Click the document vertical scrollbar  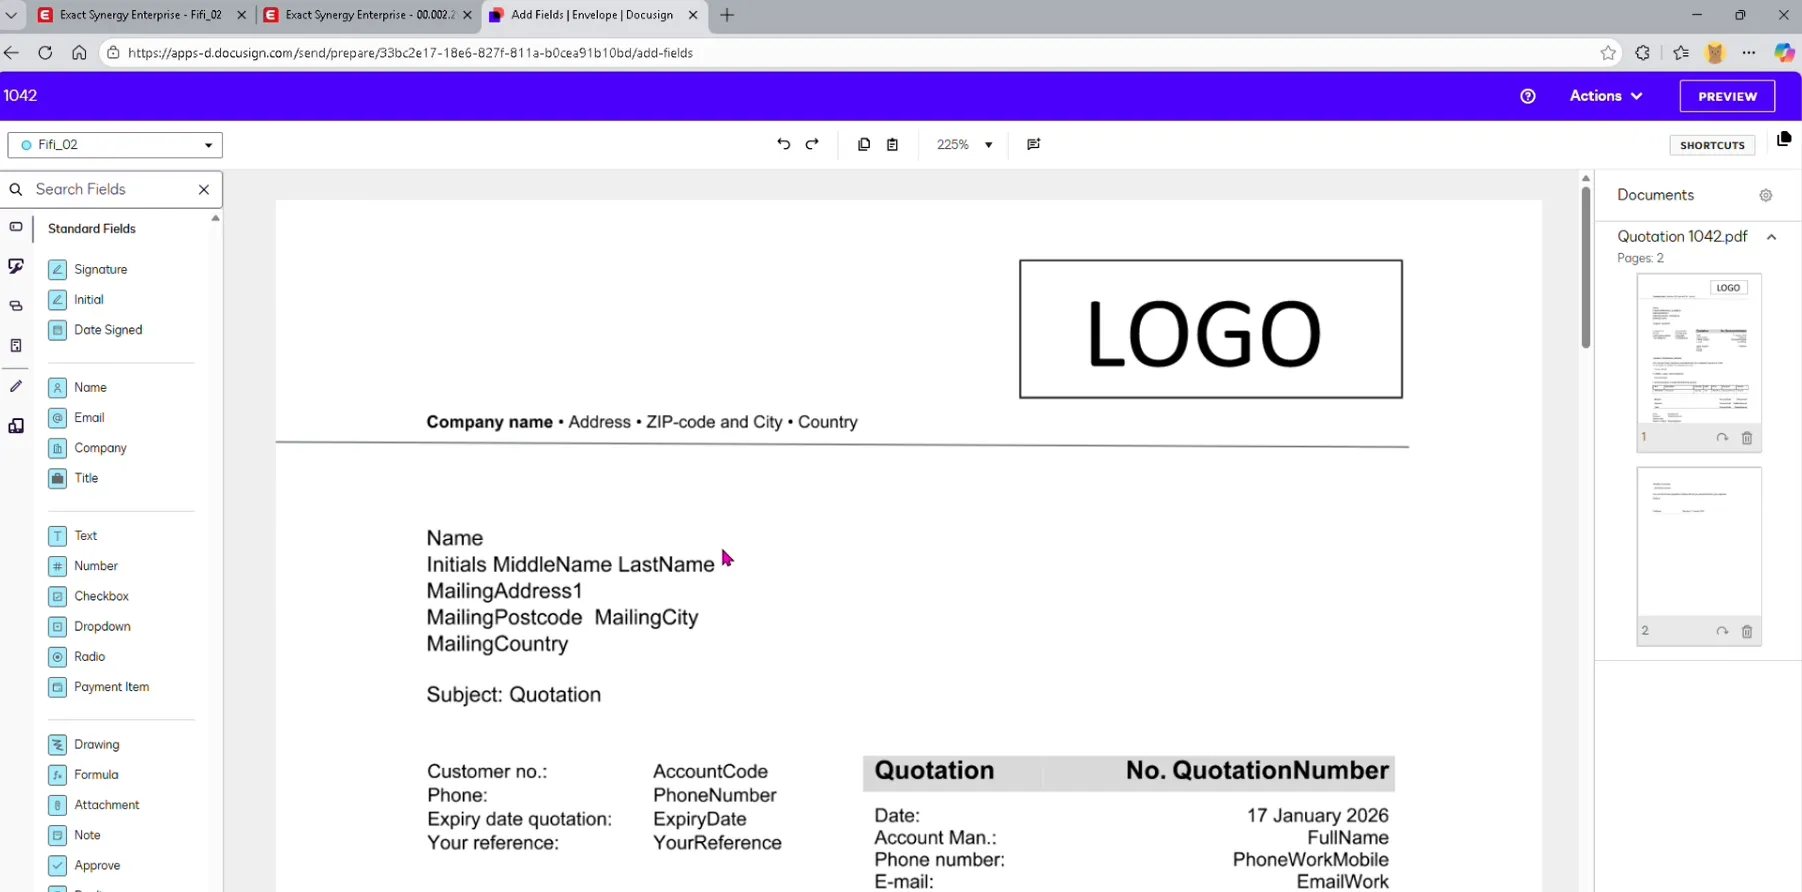[x=1586, y=270]
